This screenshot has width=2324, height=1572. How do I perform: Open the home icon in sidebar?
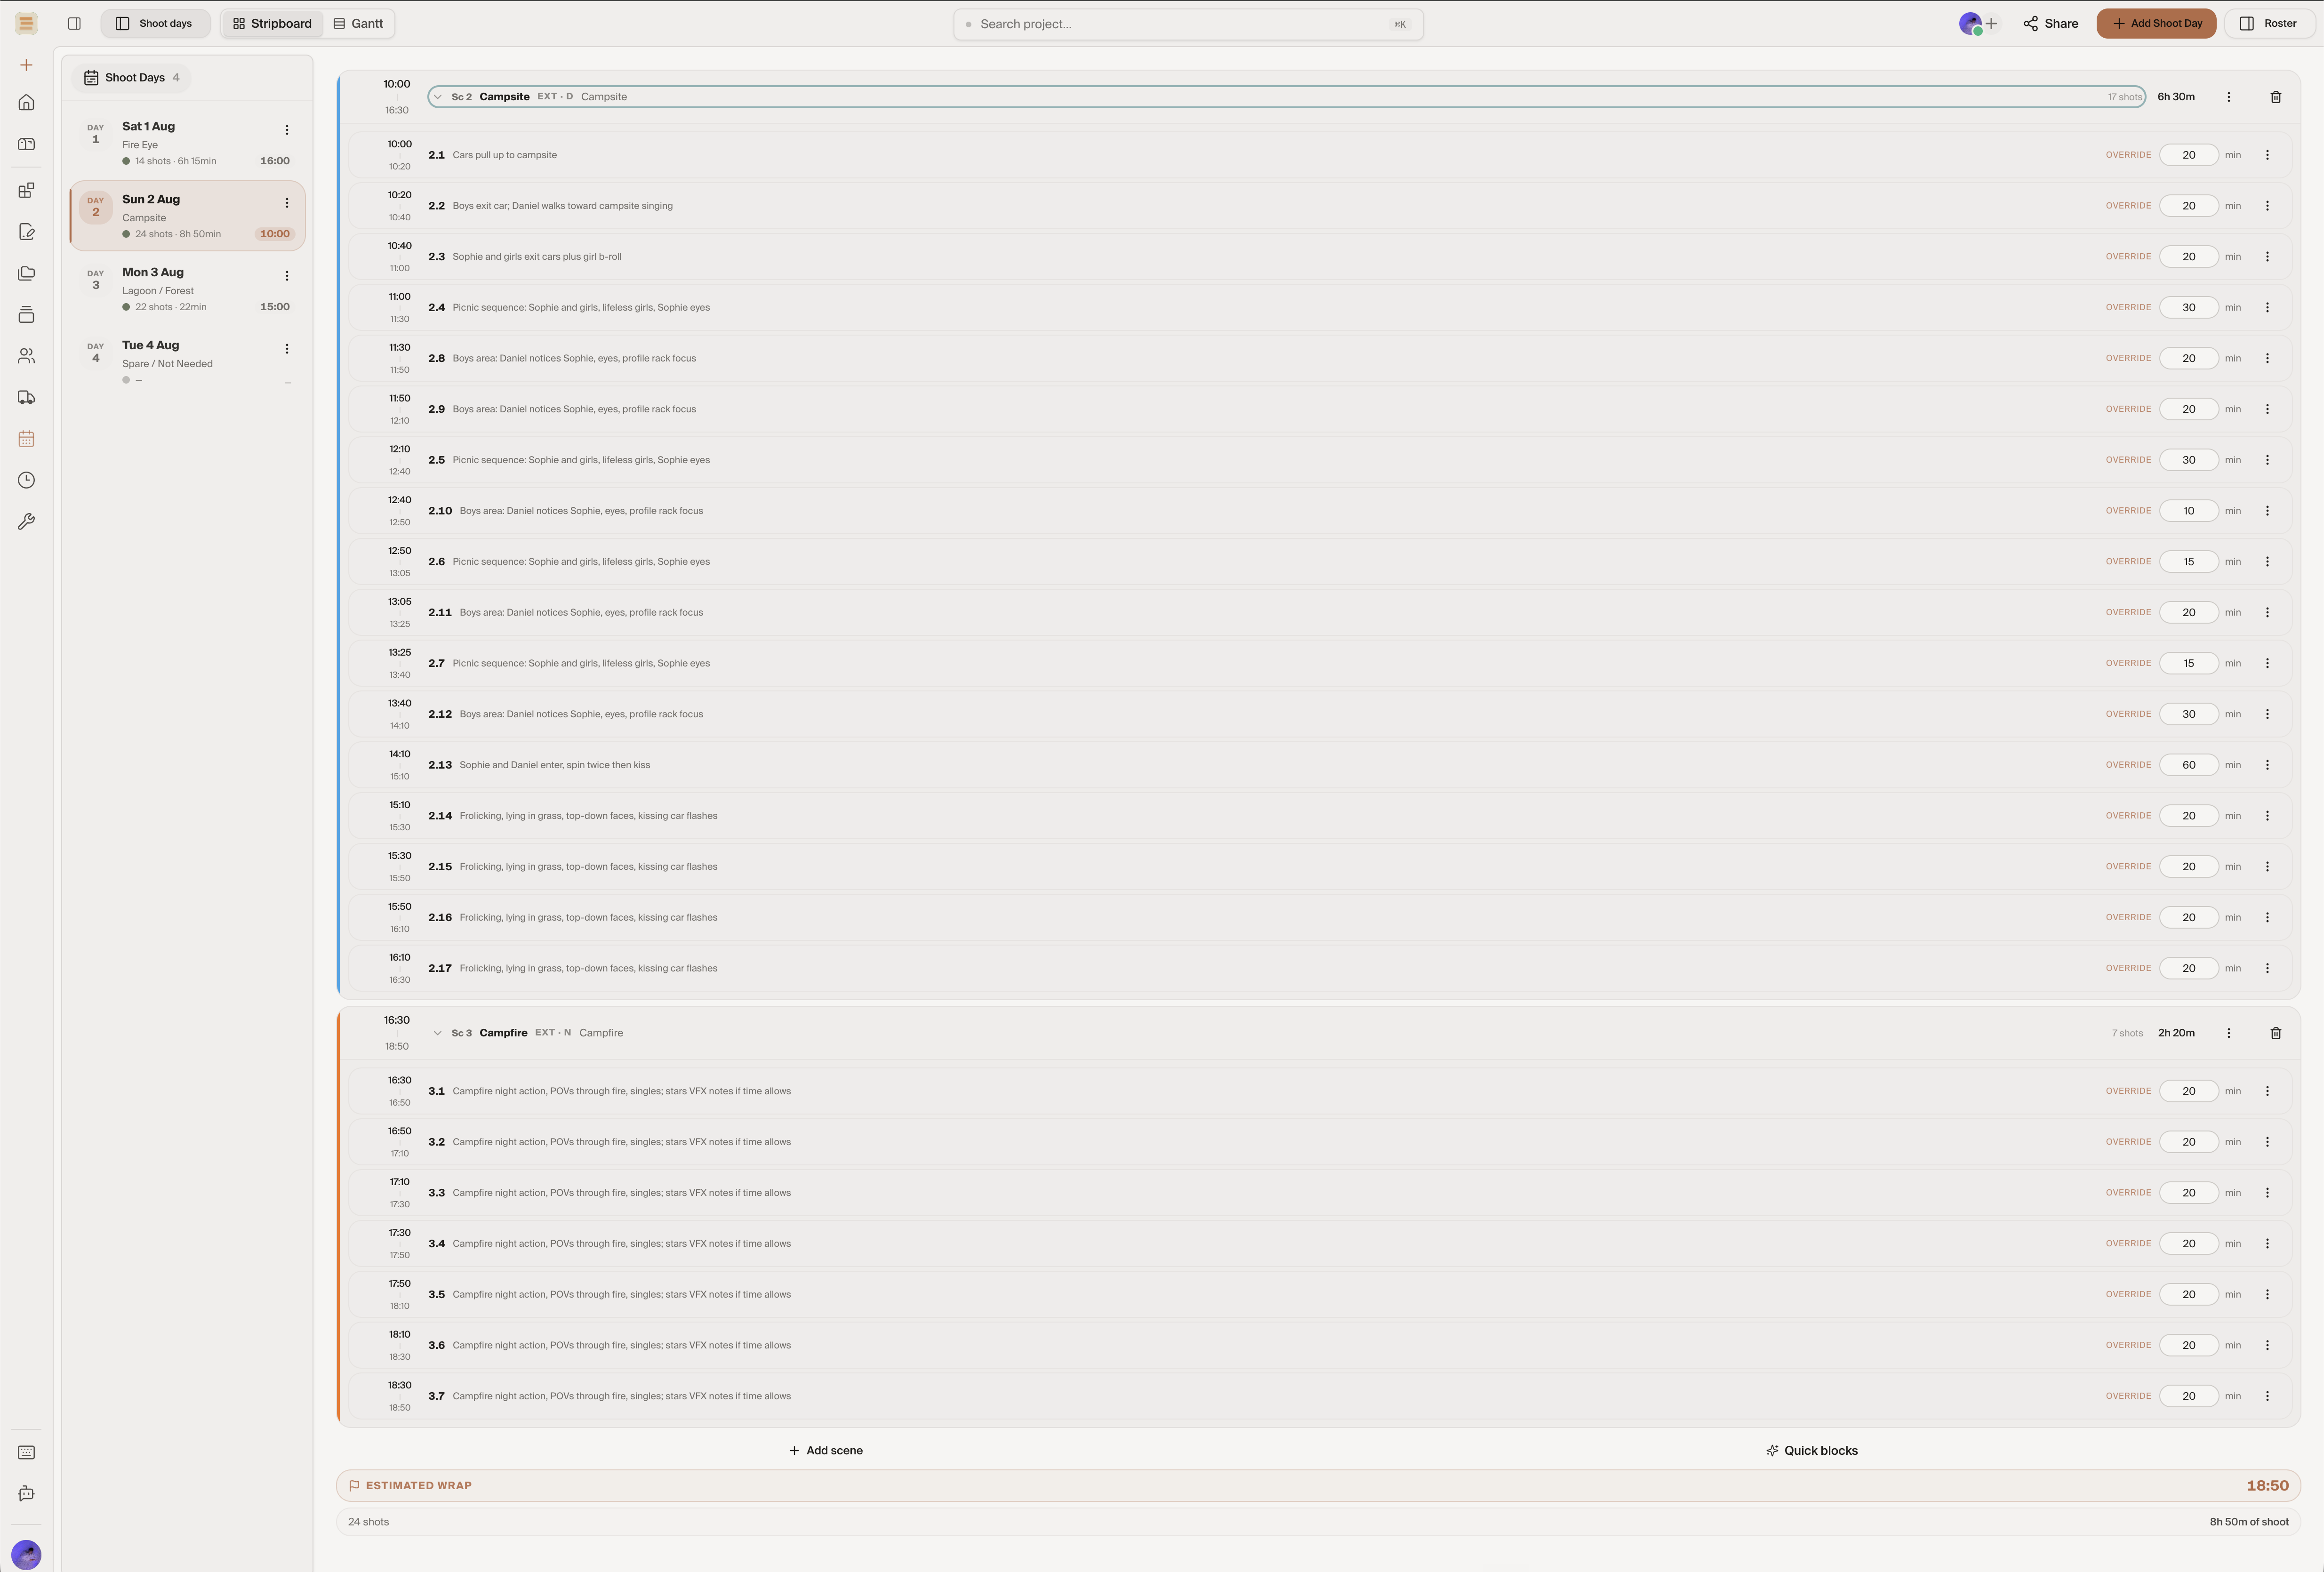pyautogui.click(x=26, y=102)
